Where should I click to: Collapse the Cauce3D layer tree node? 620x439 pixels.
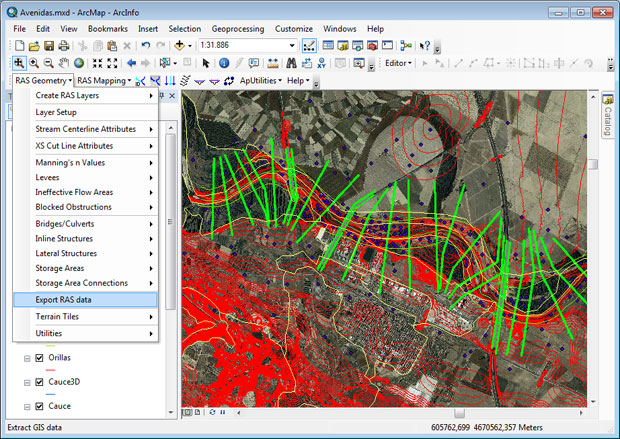[27, 382]
